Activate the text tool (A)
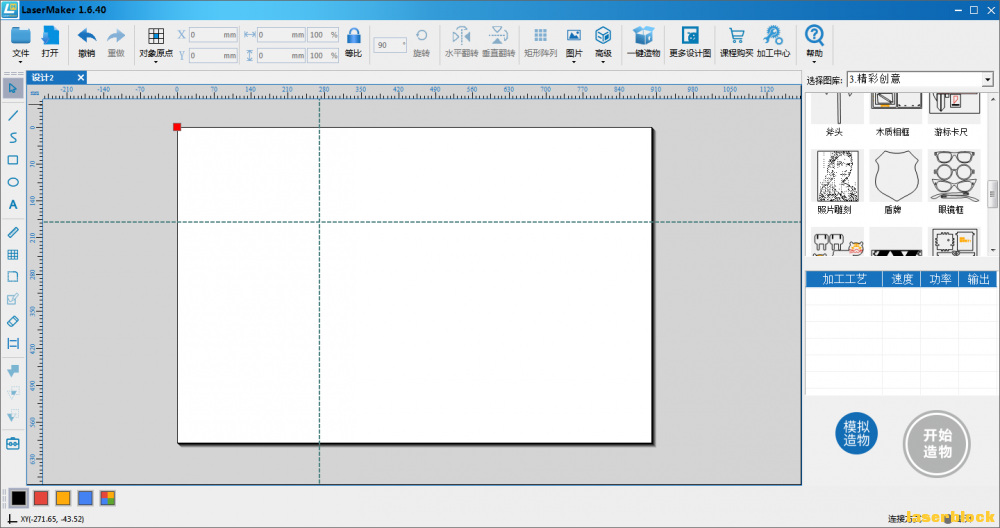 click(x=13, y=205)
